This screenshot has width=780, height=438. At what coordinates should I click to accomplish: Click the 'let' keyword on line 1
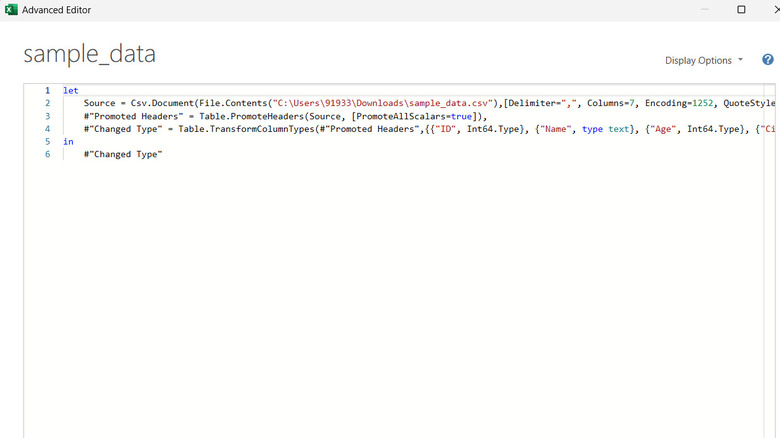[71, 91]
